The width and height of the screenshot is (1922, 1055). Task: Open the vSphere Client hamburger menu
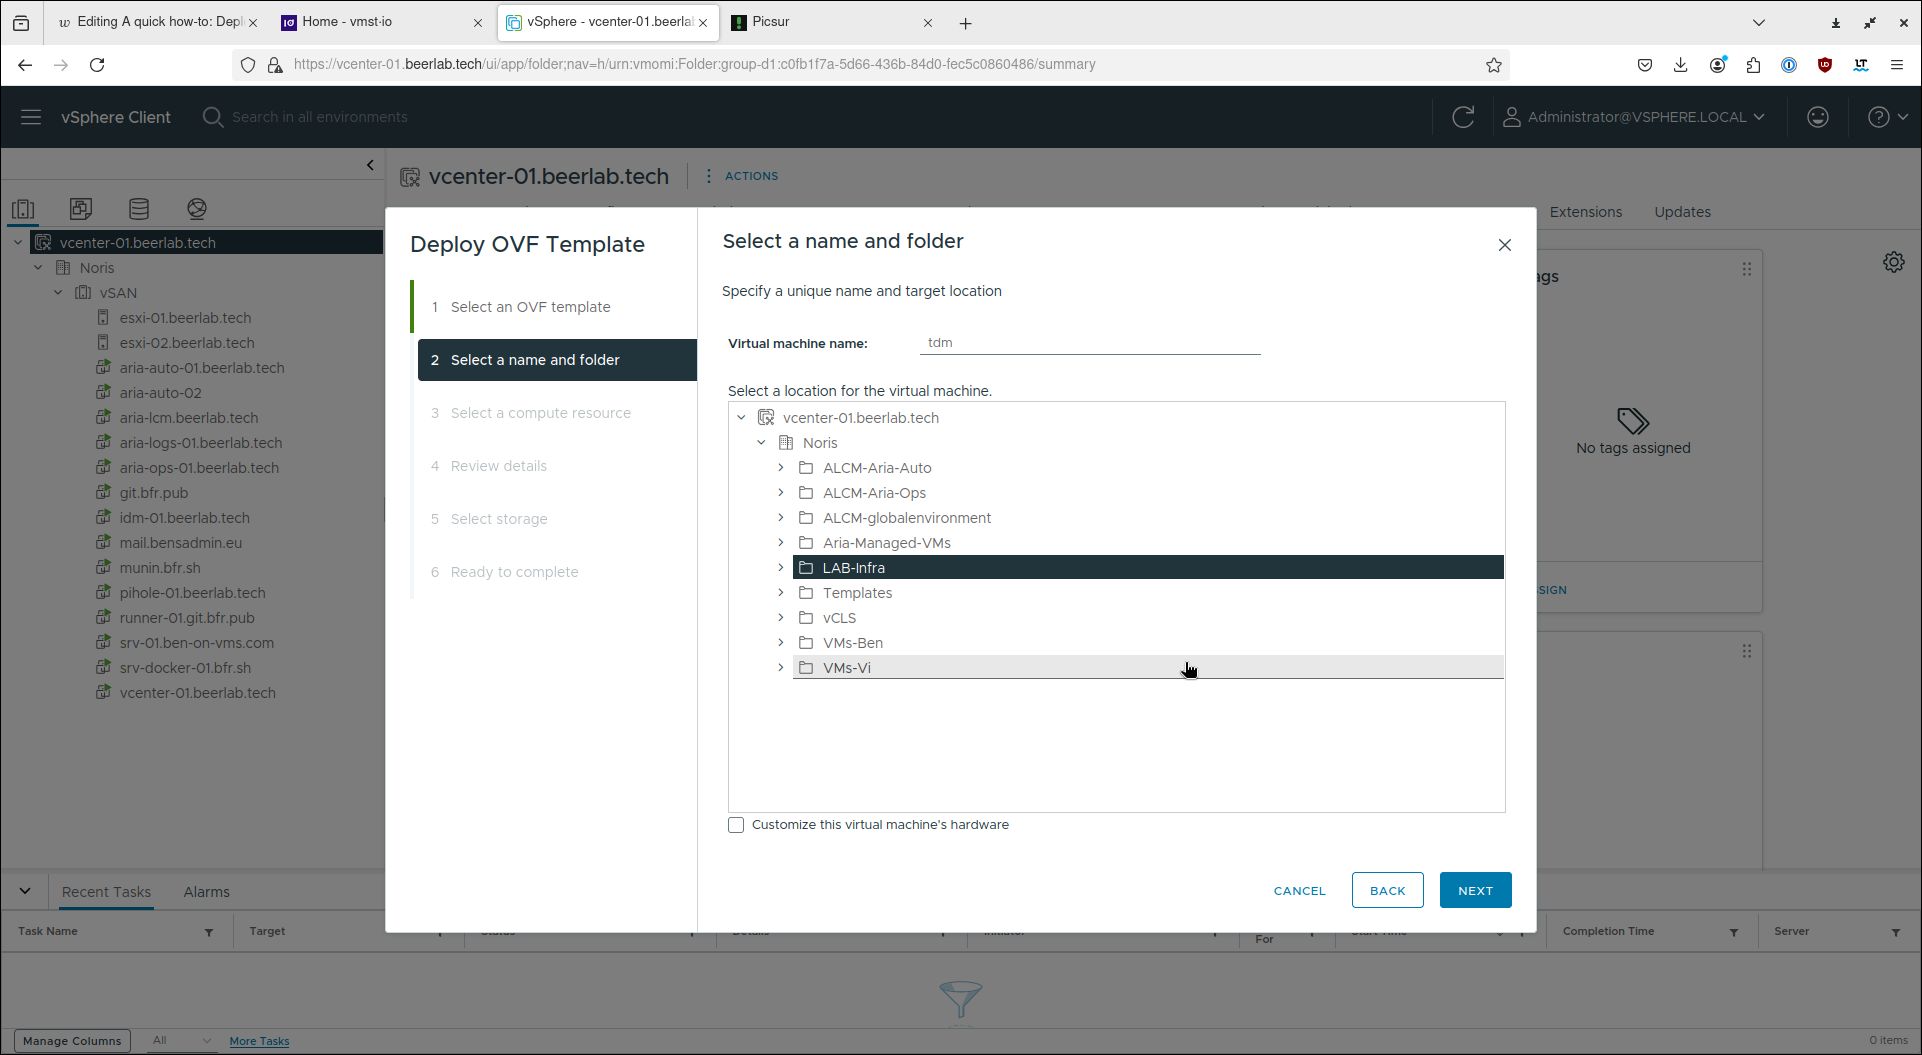pyautogui.click(x=31, y=117)
